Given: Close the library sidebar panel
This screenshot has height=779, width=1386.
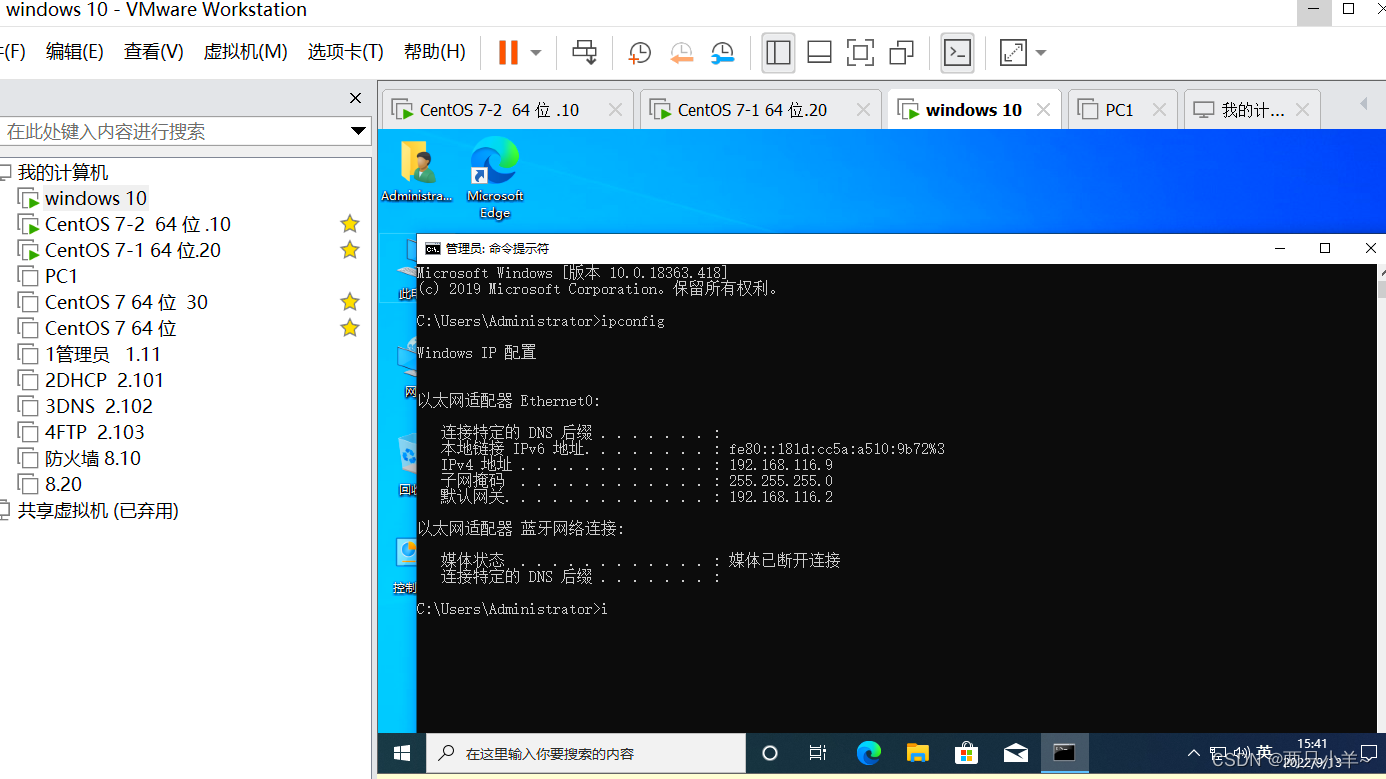Looking at the screenshot, I should point(355,98).
